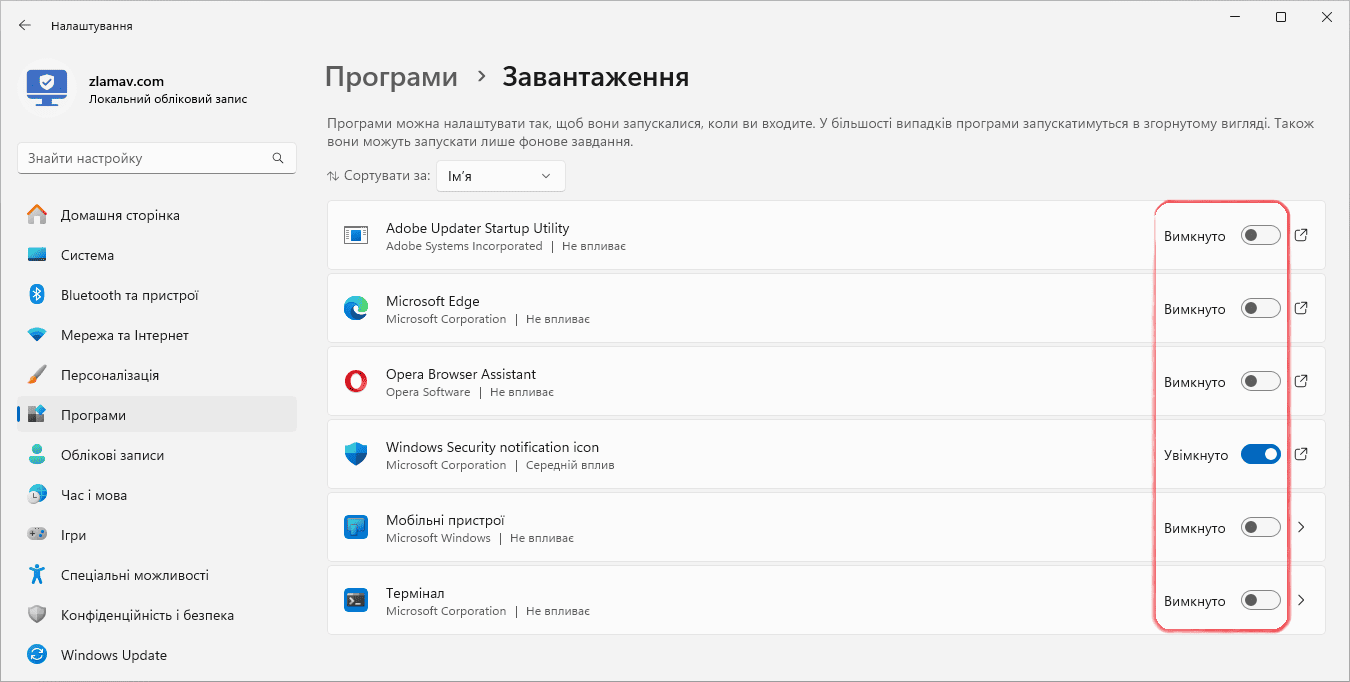Screen dimensions: 1350x682
Task: Click the Середній вплив impact label
Action: click(570, 465)
